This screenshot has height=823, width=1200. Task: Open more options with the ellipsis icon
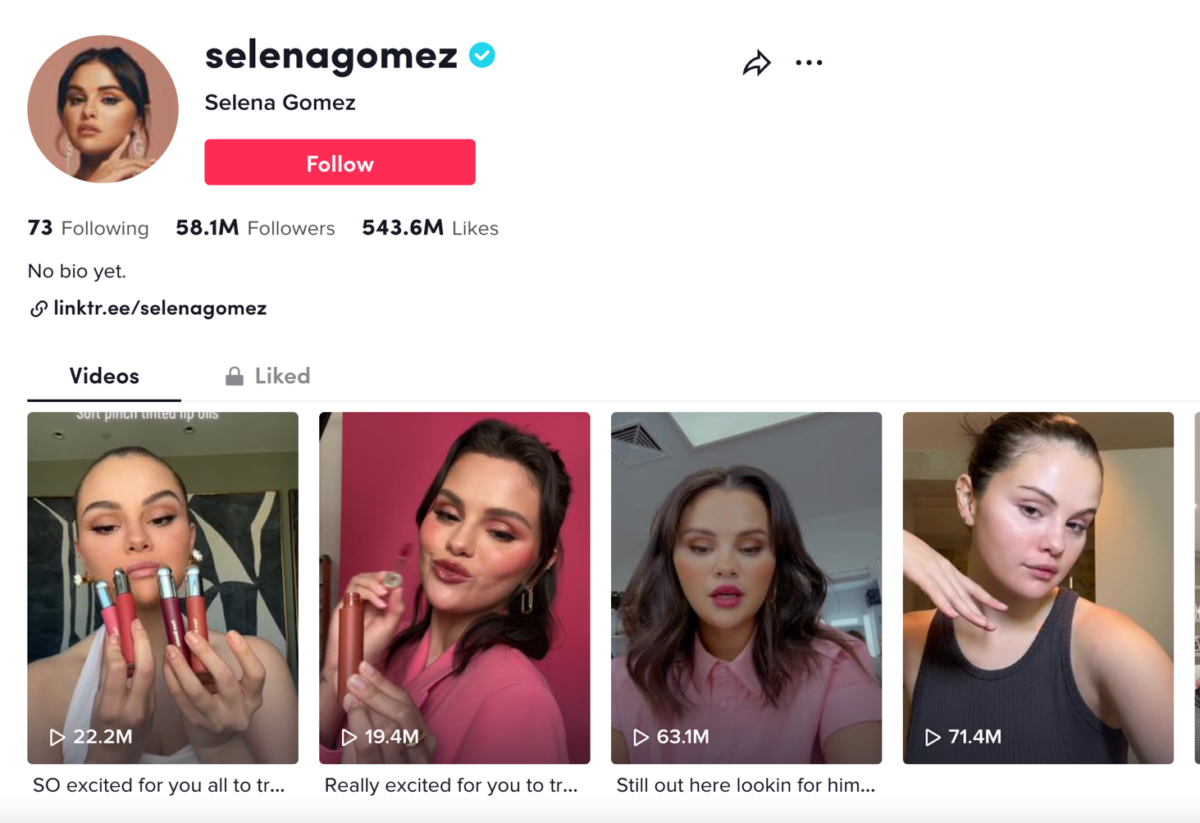pyautogui.click(x=810, y=62)
